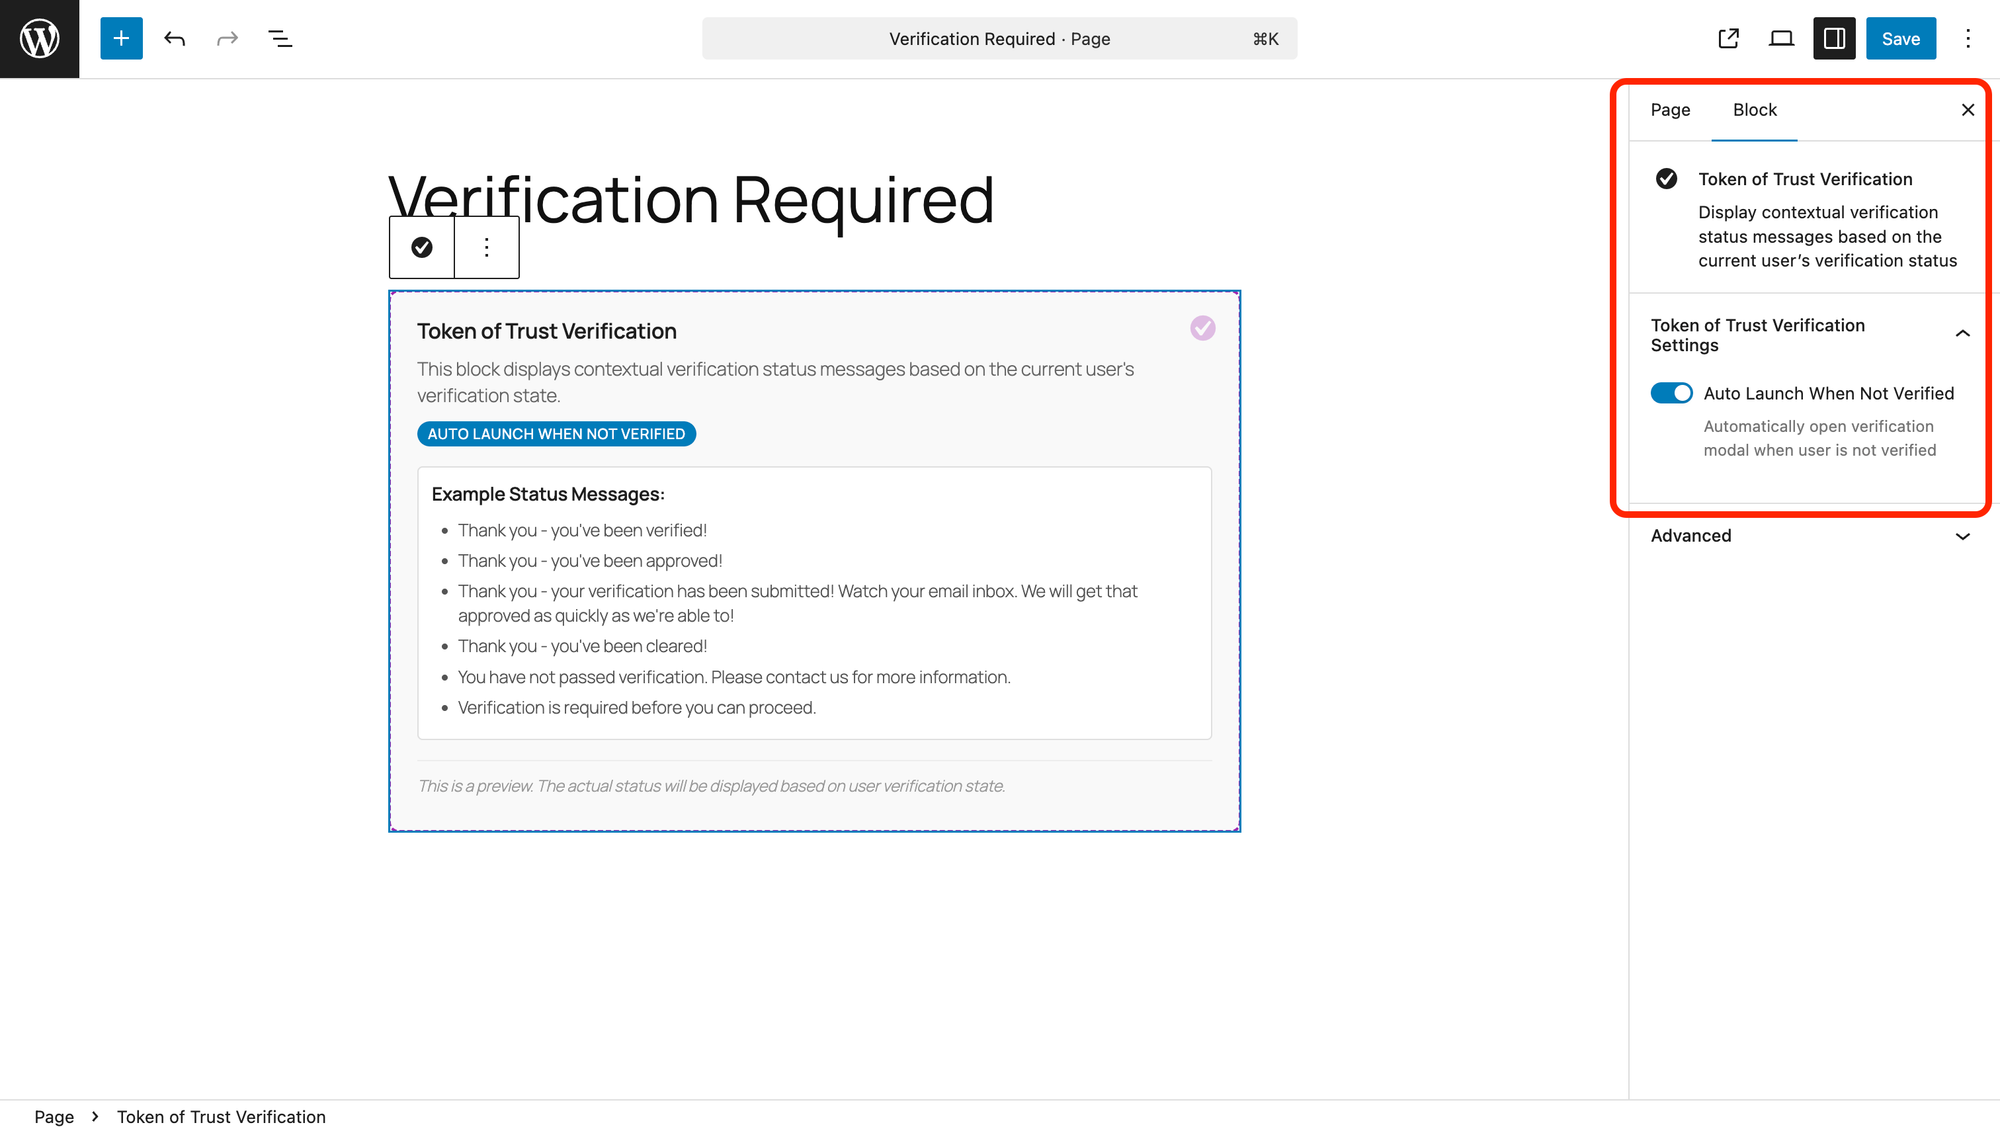Select the Block tab
The width and height of the screenshot is (2000, 1127).
(1754, 110)
